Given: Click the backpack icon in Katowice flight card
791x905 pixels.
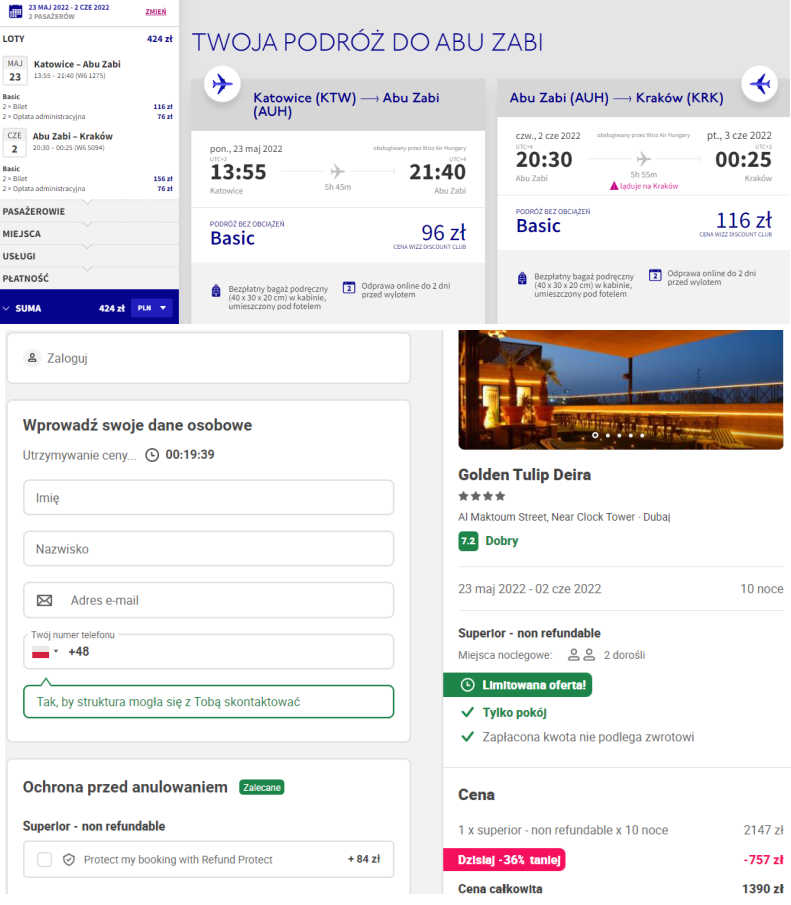Looking at the screenshot, I should point(216,290).
